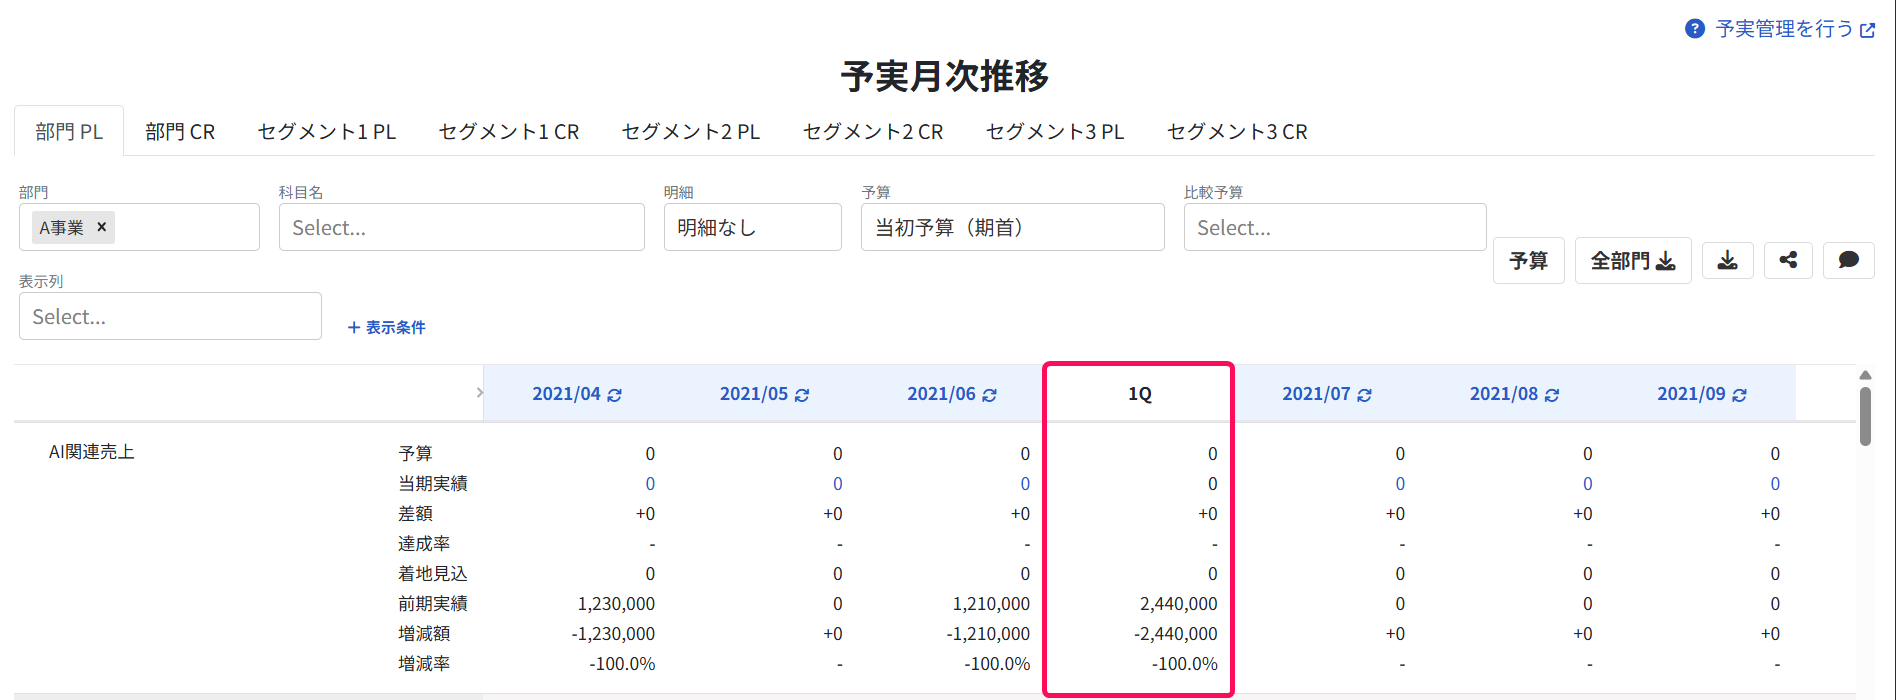The image size is (1896, 700).
Task: Click the 着地見込 row label
Action: [433, 574]
